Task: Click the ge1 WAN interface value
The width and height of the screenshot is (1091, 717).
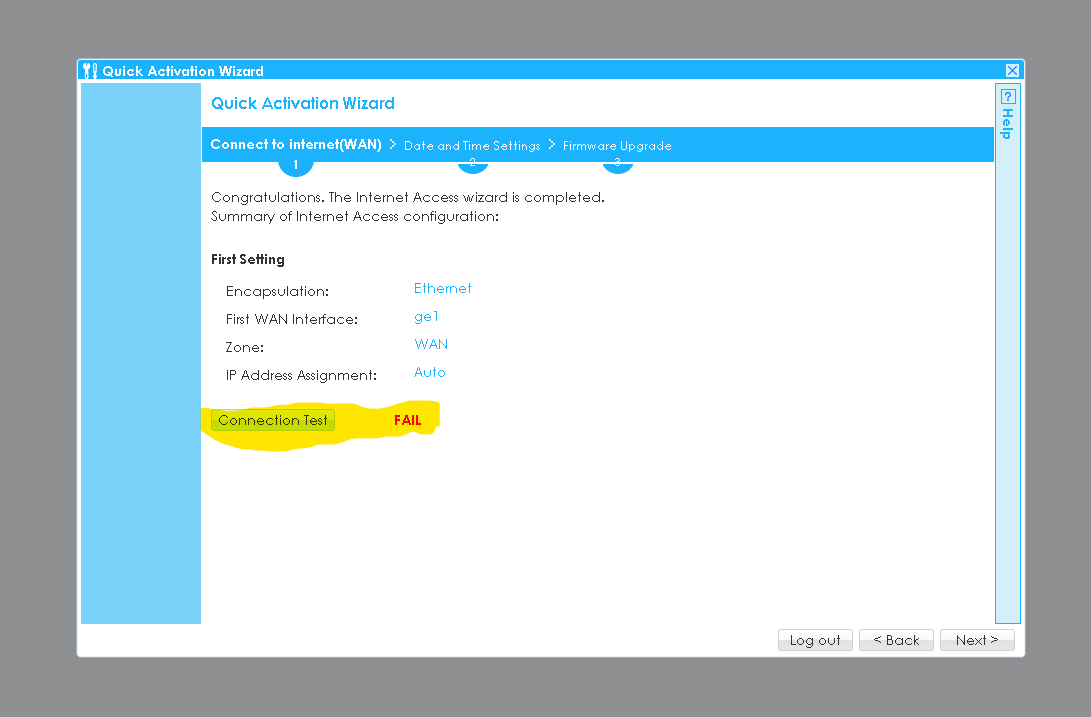Action: (426, 316)
